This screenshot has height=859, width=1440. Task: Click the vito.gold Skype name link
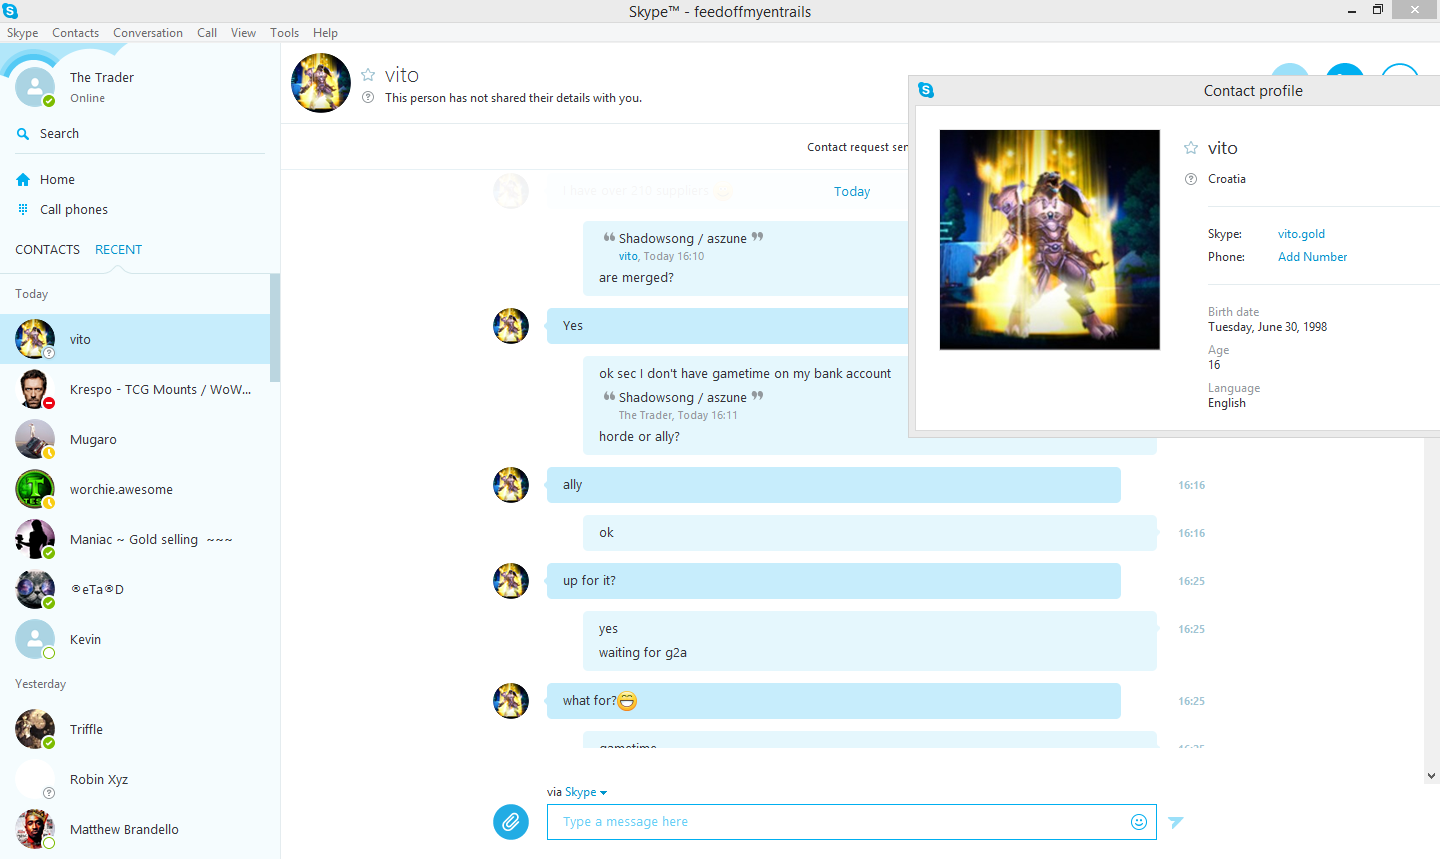click(1301, 234)
